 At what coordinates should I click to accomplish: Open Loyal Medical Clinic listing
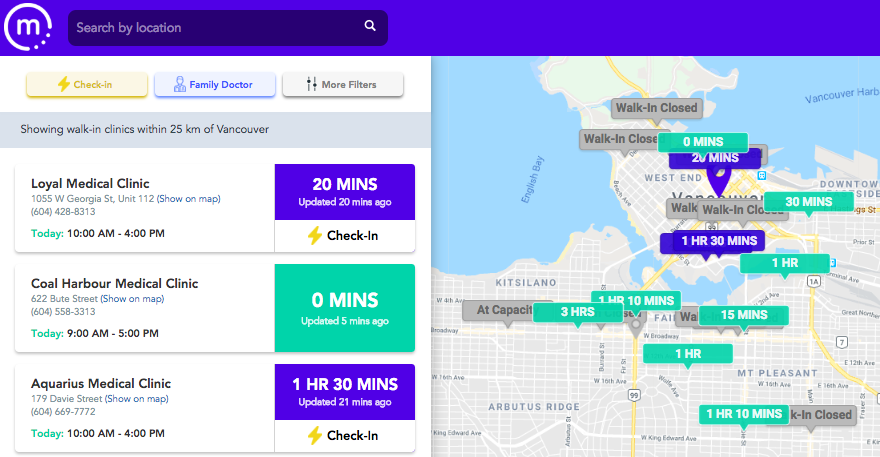point(90,184)
